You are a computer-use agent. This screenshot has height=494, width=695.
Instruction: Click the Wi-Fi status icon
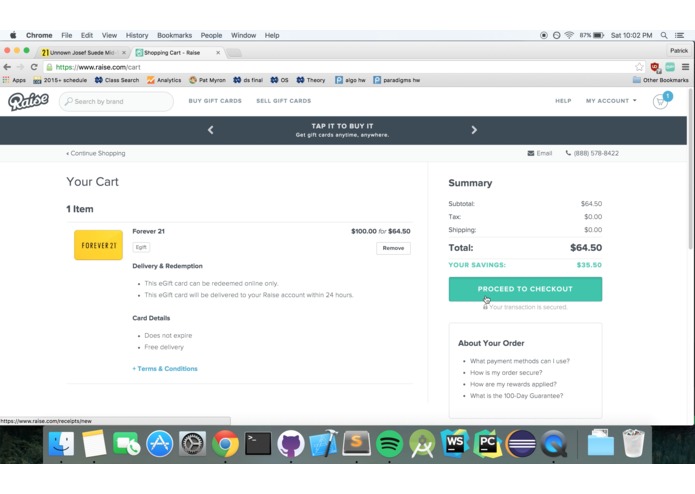(569, 35)
